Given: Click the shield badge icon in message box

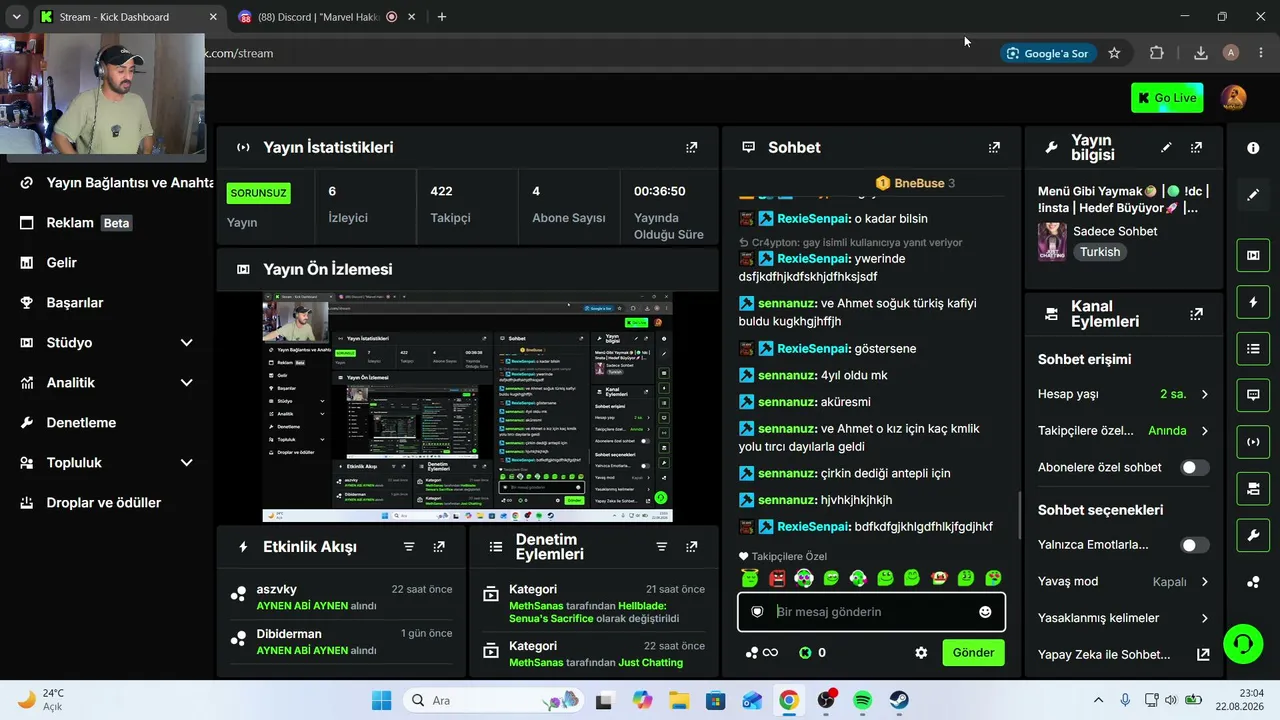Looking at the screenshot, I should 757,612.
